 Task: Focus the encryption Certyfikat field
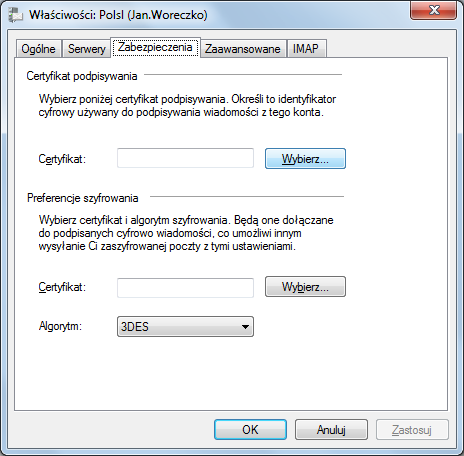click(185, 288)
